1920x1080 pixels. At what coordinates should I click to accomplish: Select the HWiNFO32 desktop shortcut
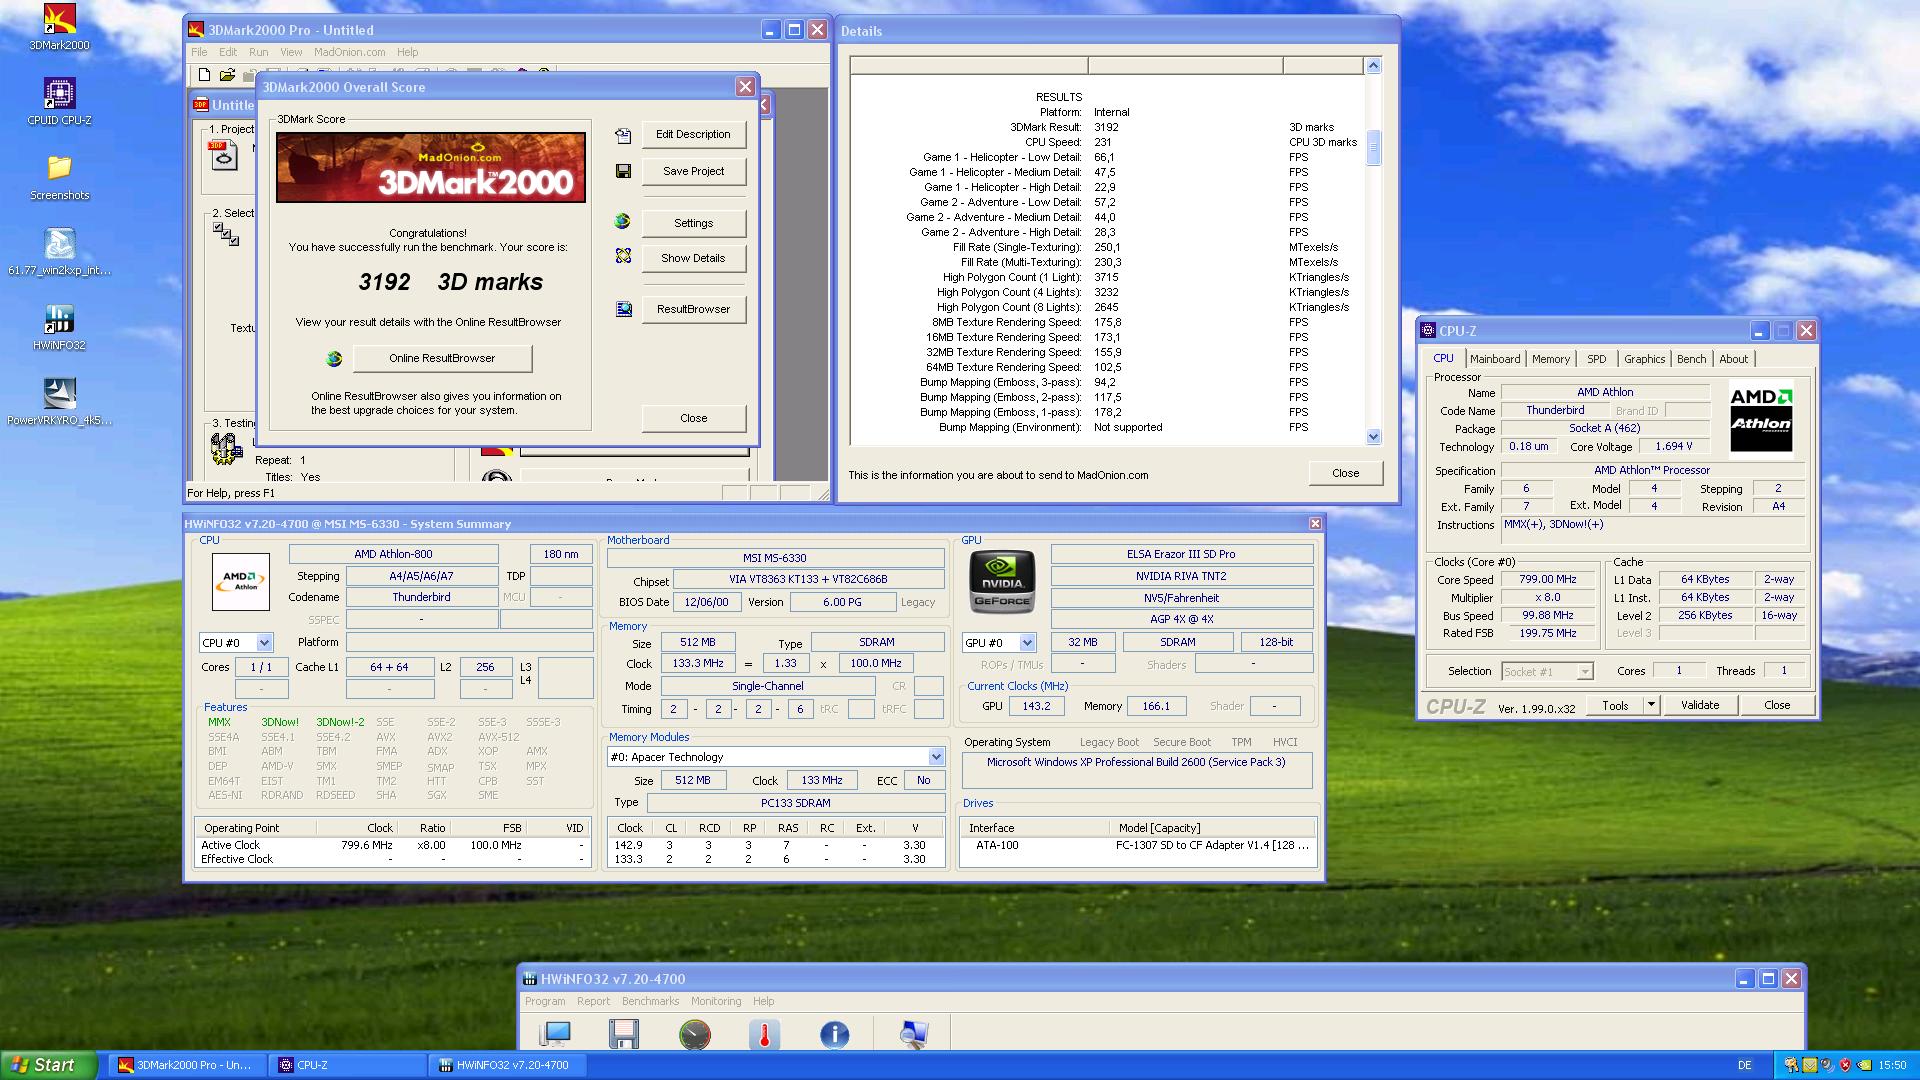pyautogui.click(x=59, y=327)
